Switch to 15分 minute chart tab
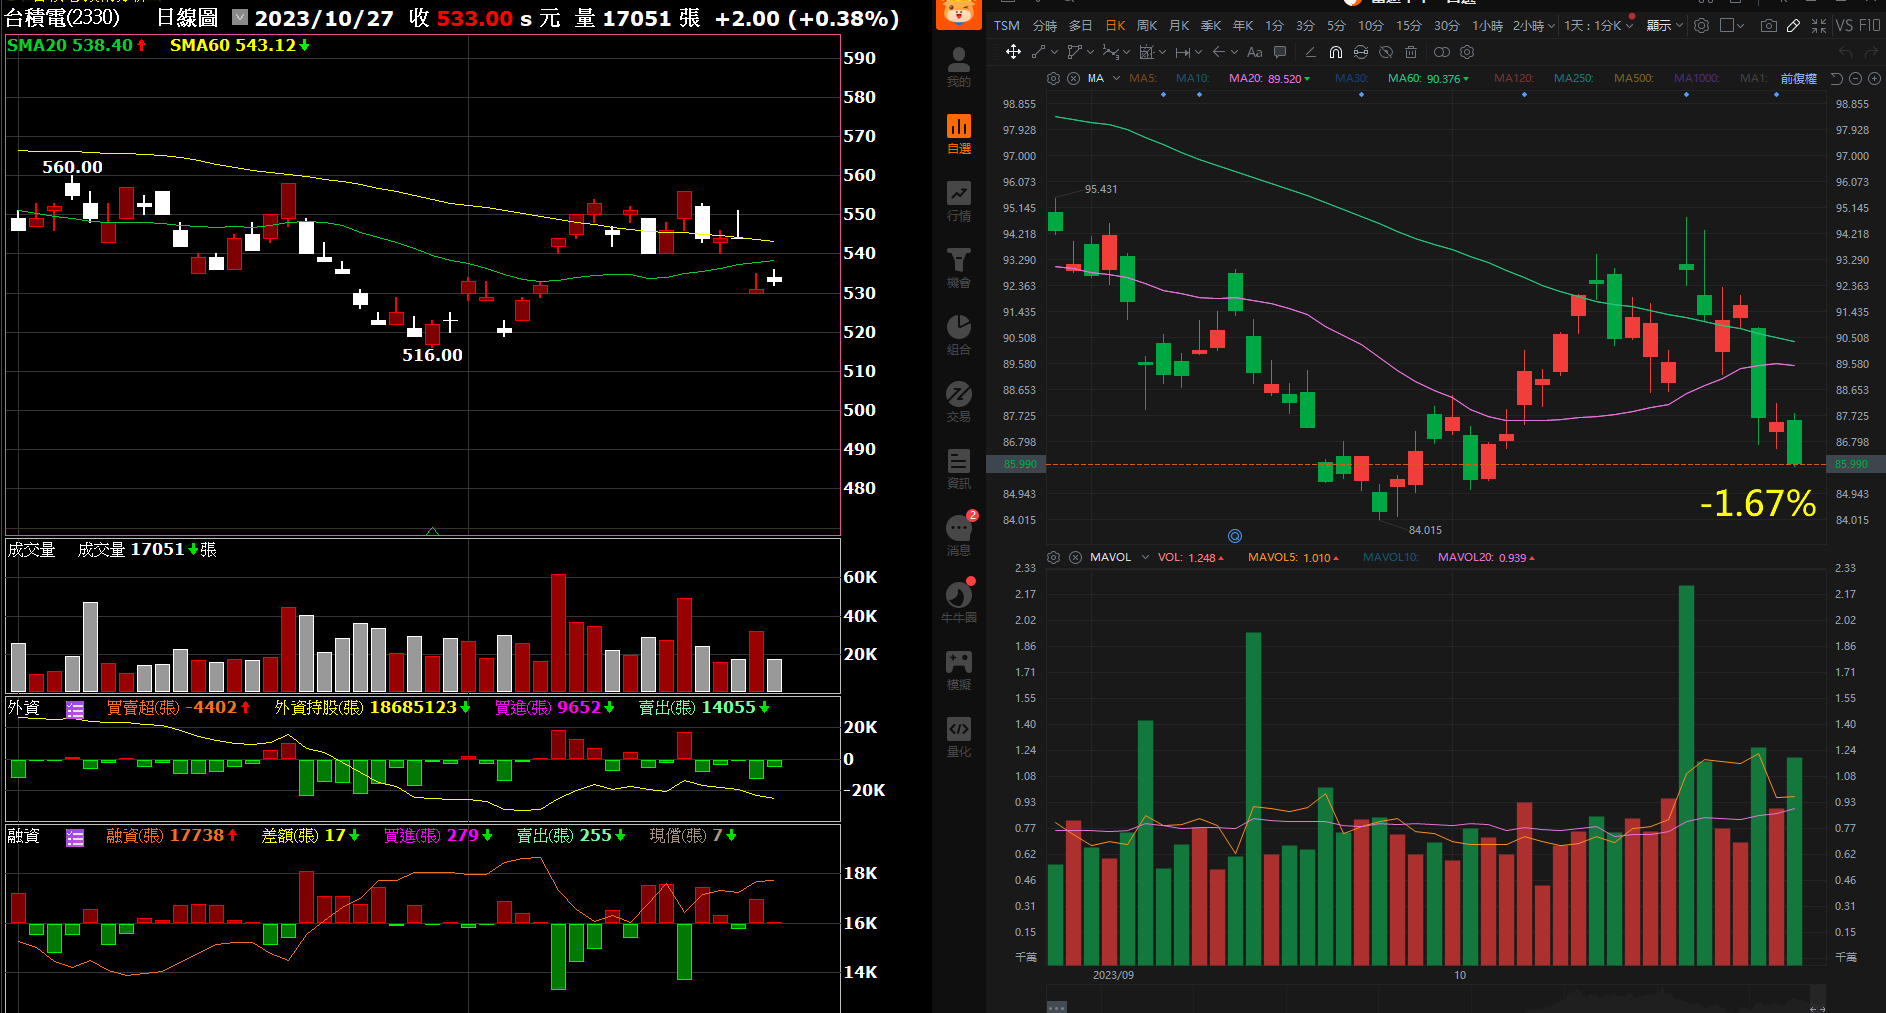 [x=1409, y=25]
